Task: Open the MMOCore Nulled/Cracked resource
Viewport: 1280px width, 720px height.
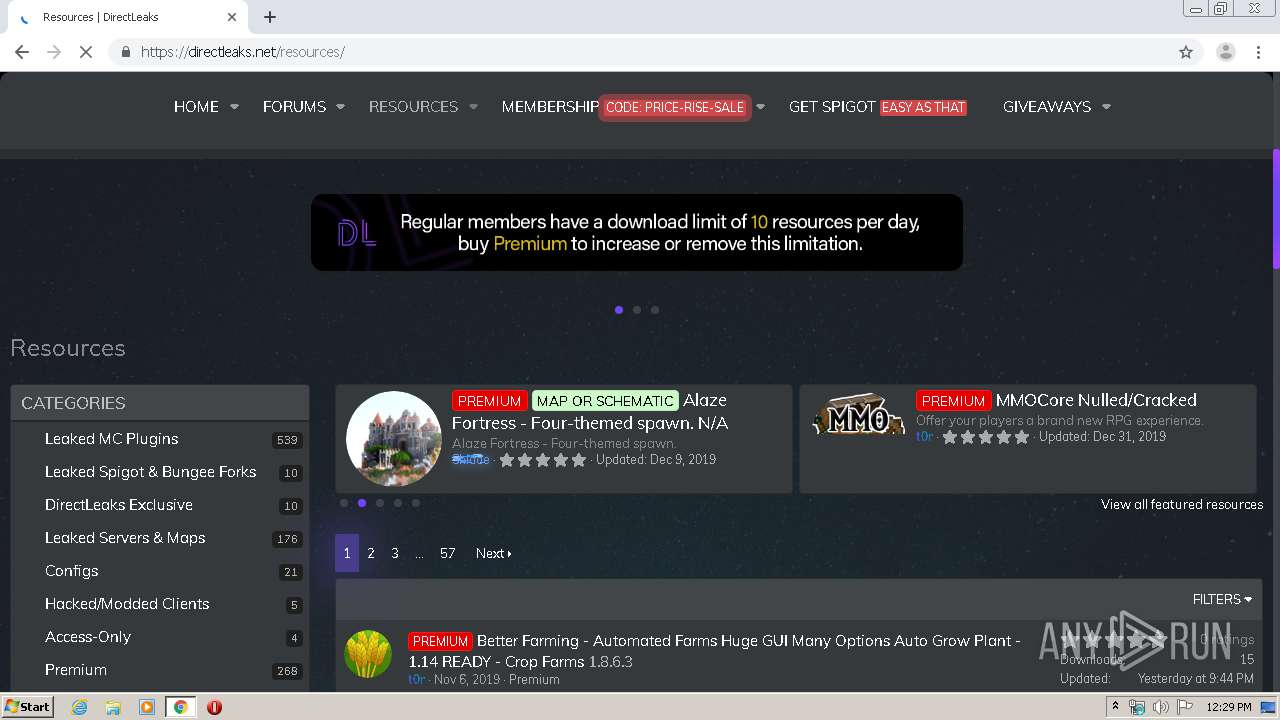Action: click(1096, 400)
